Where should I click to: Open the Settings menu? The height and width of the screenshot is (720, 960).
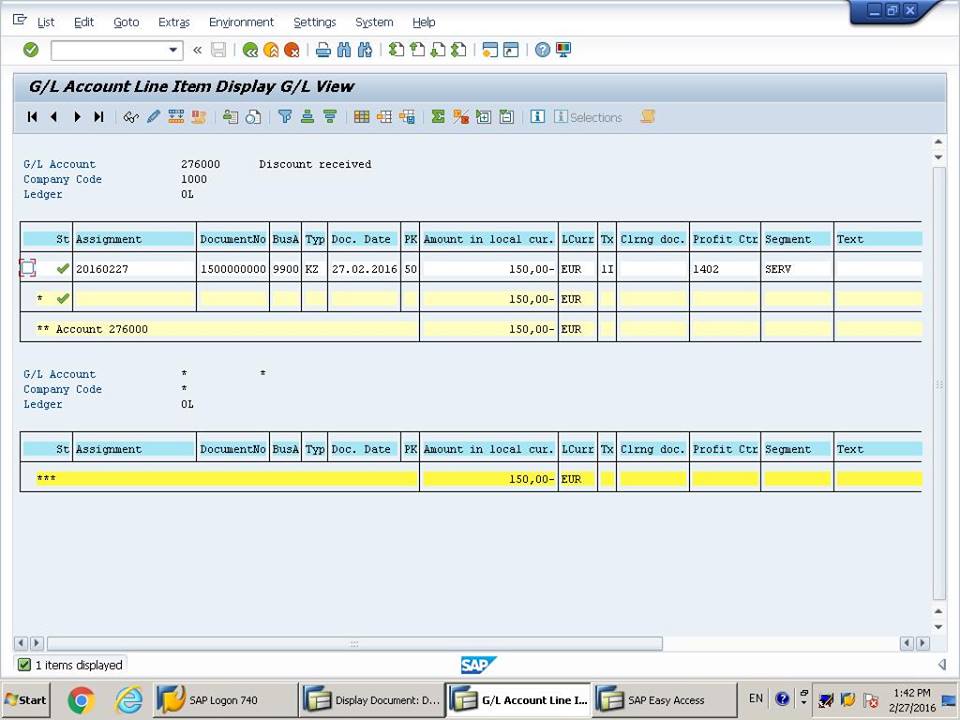pos(315,23)
